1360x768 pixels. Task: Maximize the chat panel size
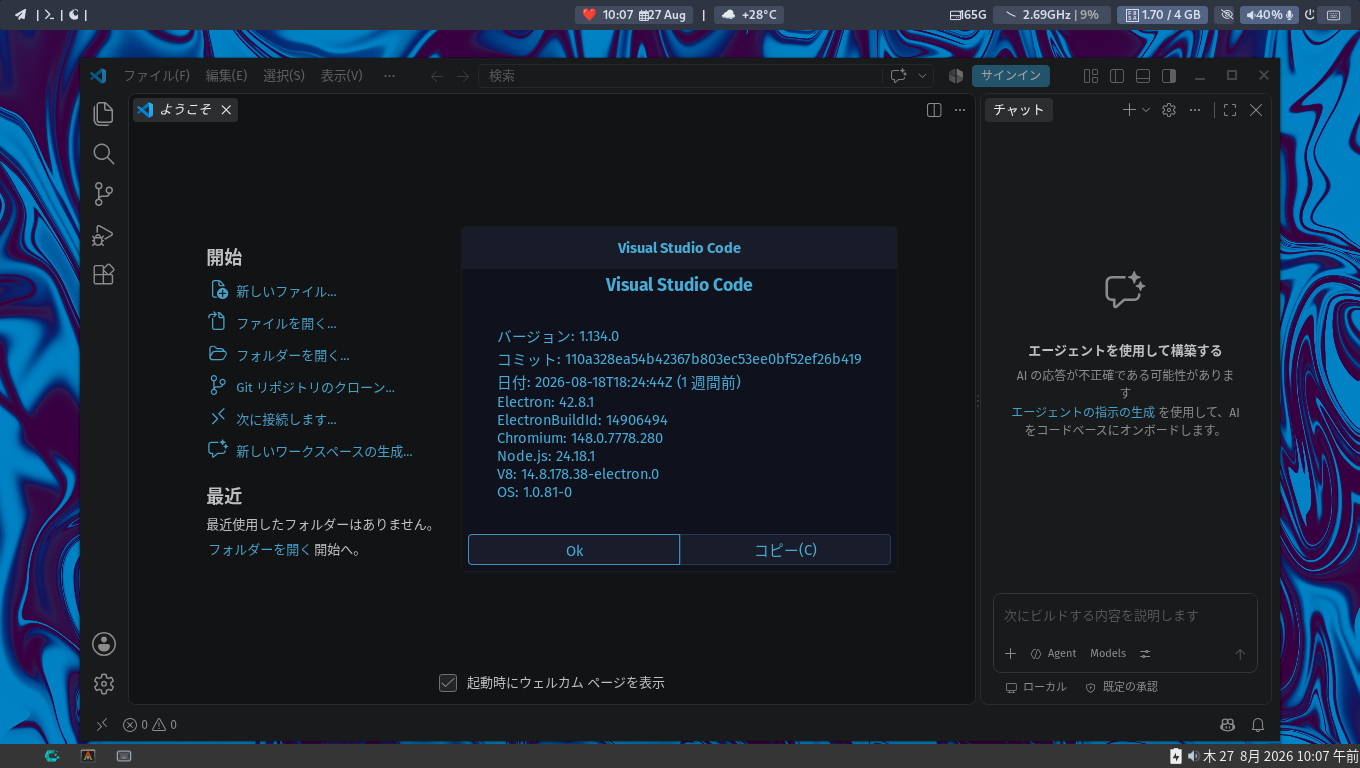1230,110
